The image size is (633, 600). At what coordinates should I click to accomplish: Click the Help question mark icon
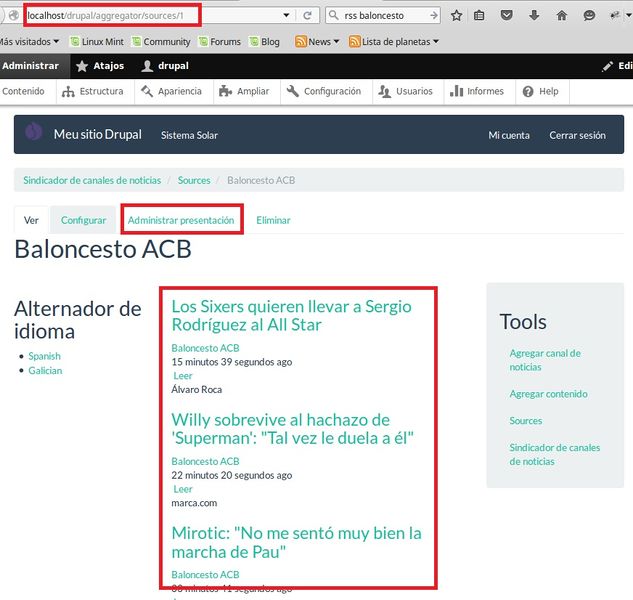point(528,92)
